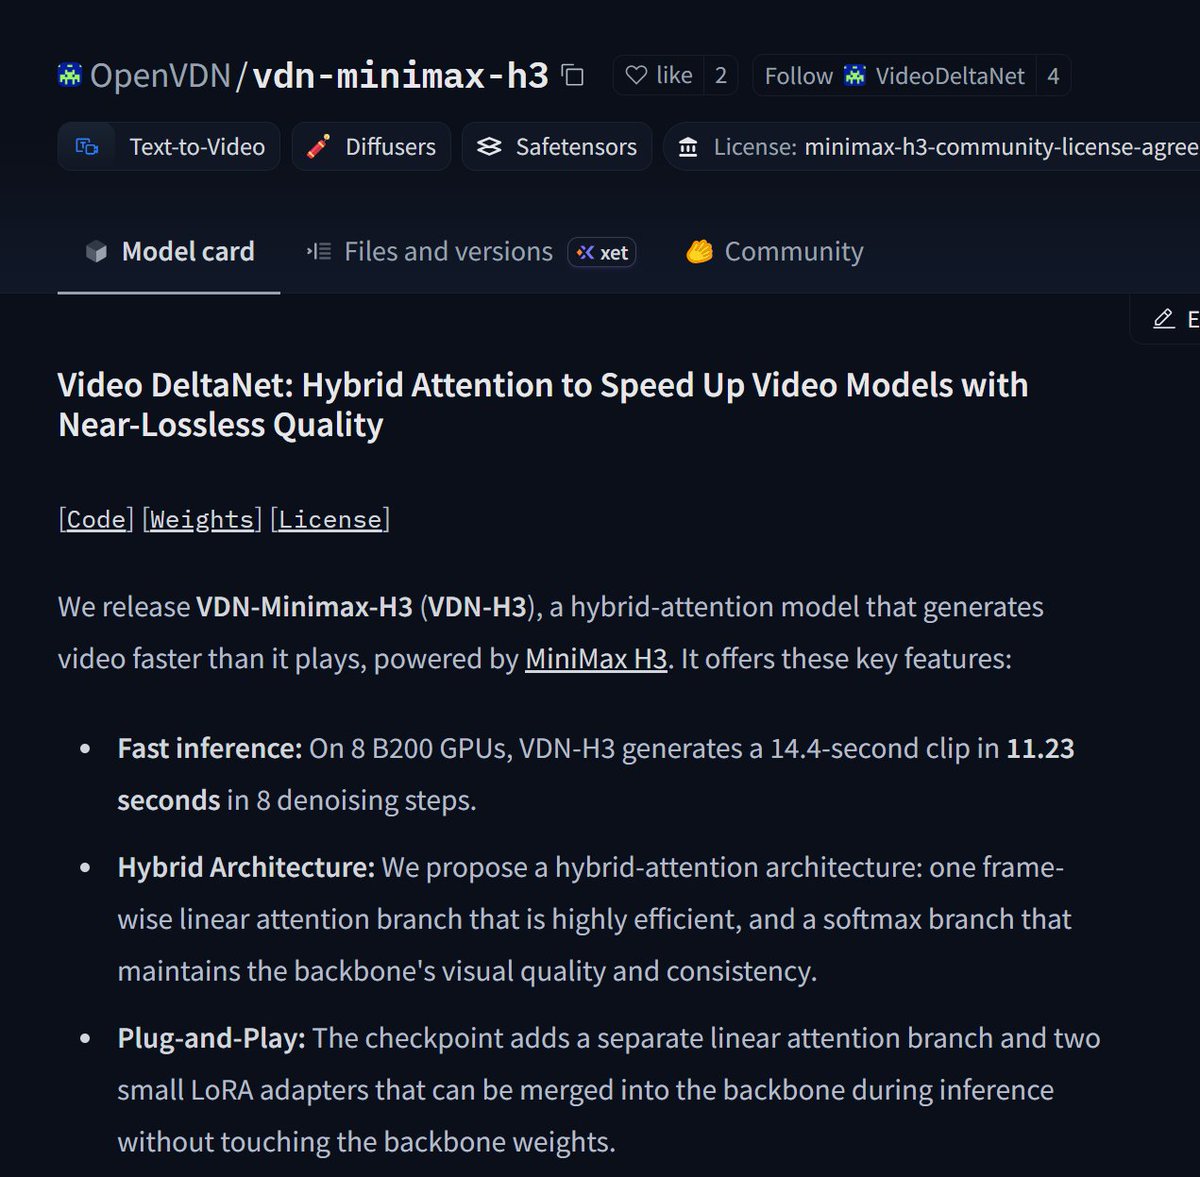This screenshot has height=1177, width=1200.
Task: Click the Text-to-Video tag icon
Action: pos(87,147)
